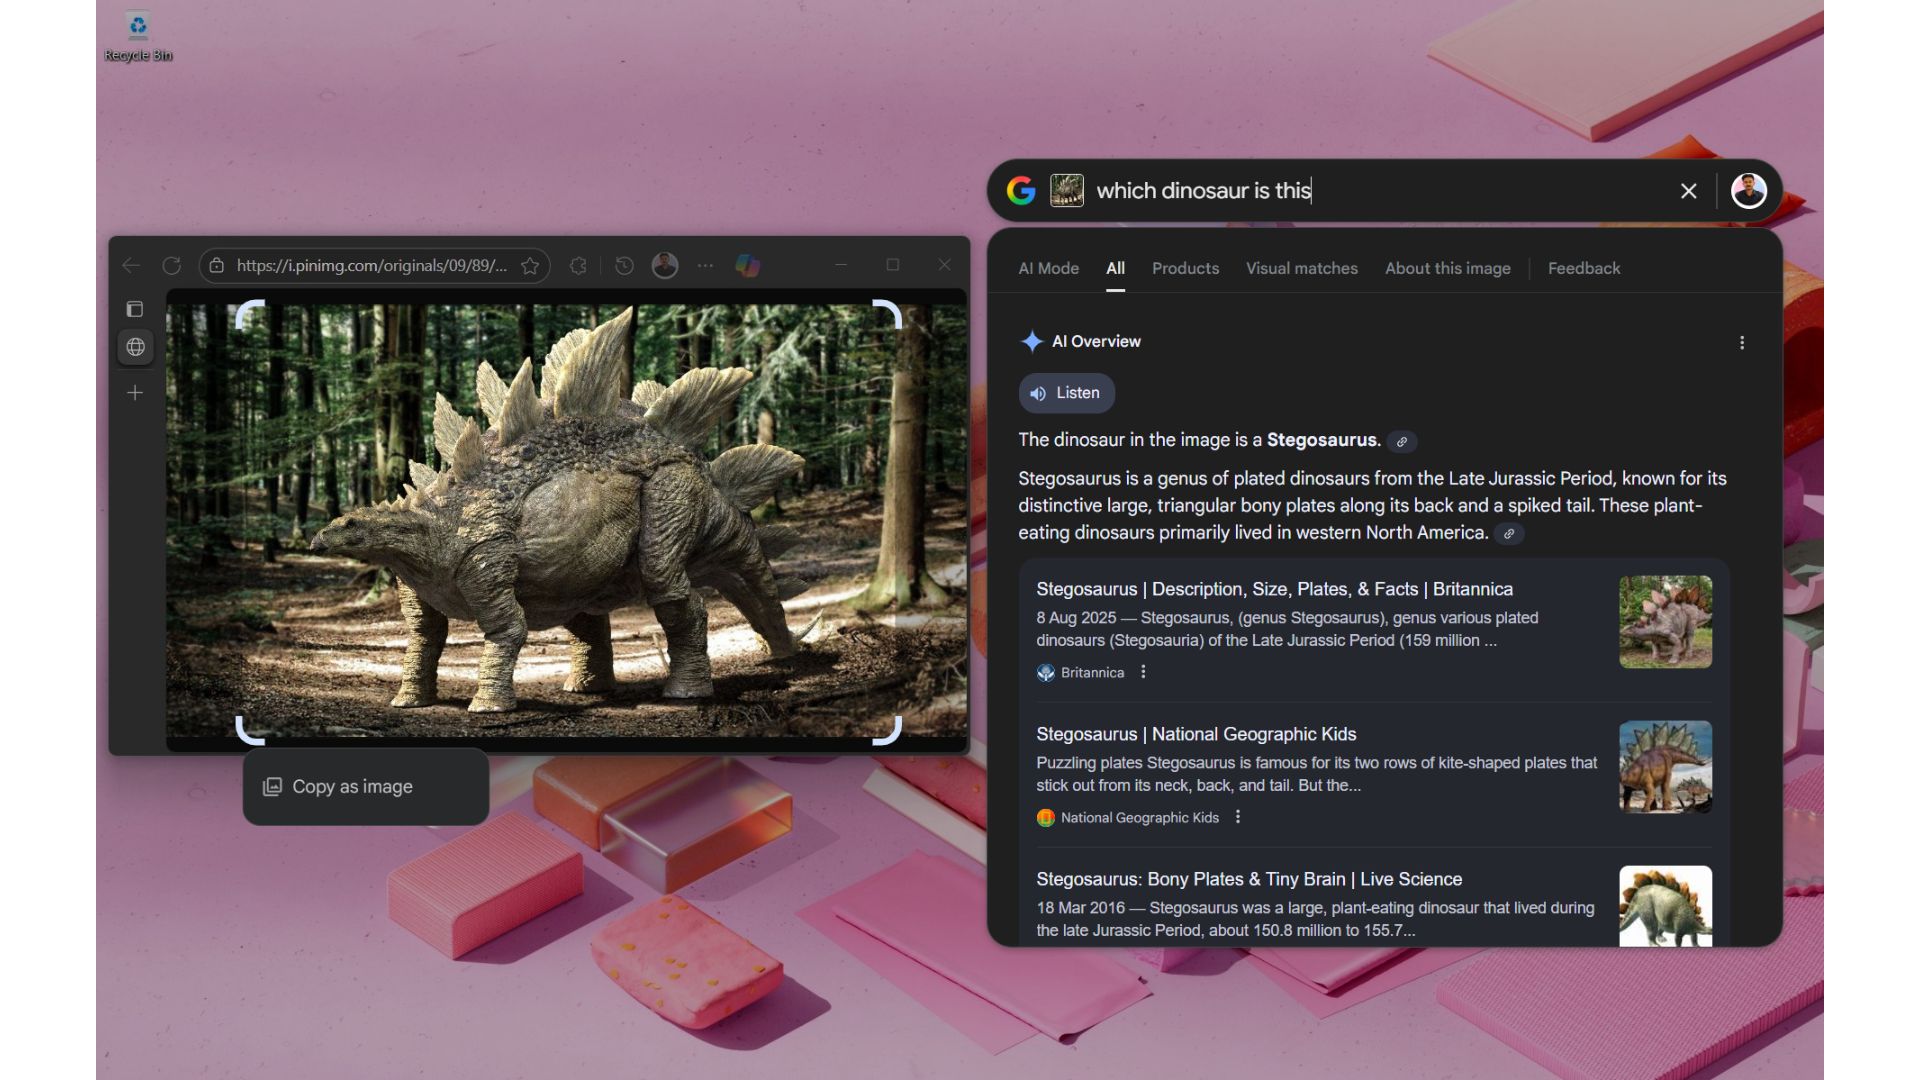Click the browser refresh icon

[x=172, y=265]
